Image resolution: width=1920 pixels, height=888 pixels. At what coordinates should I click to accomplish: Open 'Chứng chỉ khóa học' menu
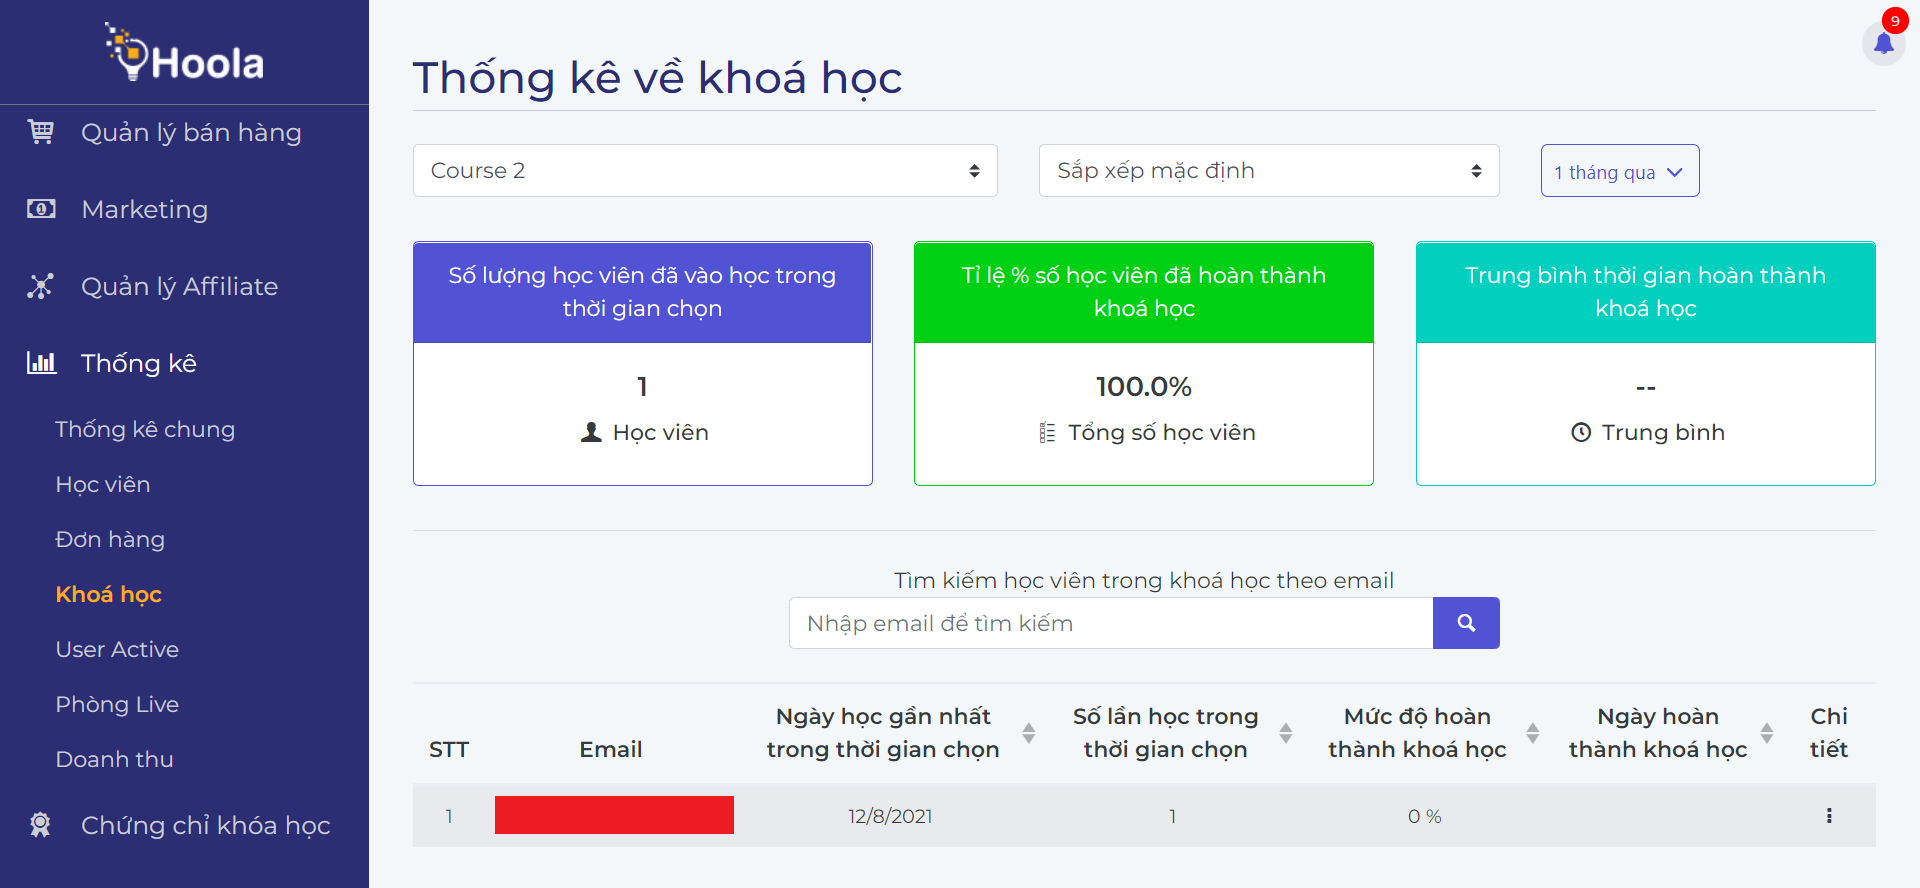click(205, 825)
